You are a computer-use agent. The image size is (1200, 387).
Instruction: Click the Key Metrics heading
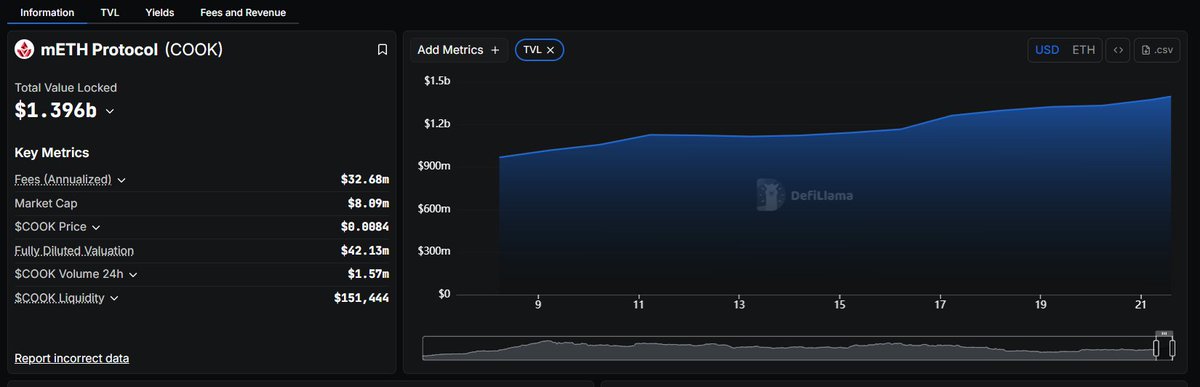52,152
